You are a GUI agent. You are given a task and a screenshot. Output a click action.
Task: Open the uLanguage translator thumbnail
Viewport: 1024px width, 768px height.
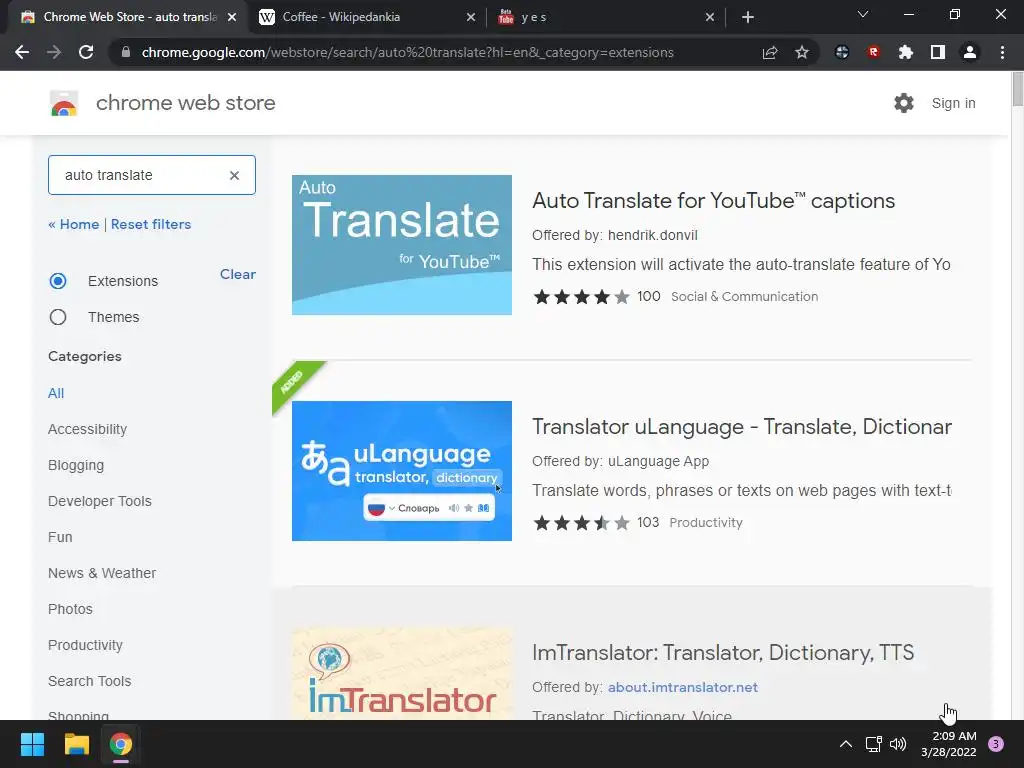[x=402, y=471]
